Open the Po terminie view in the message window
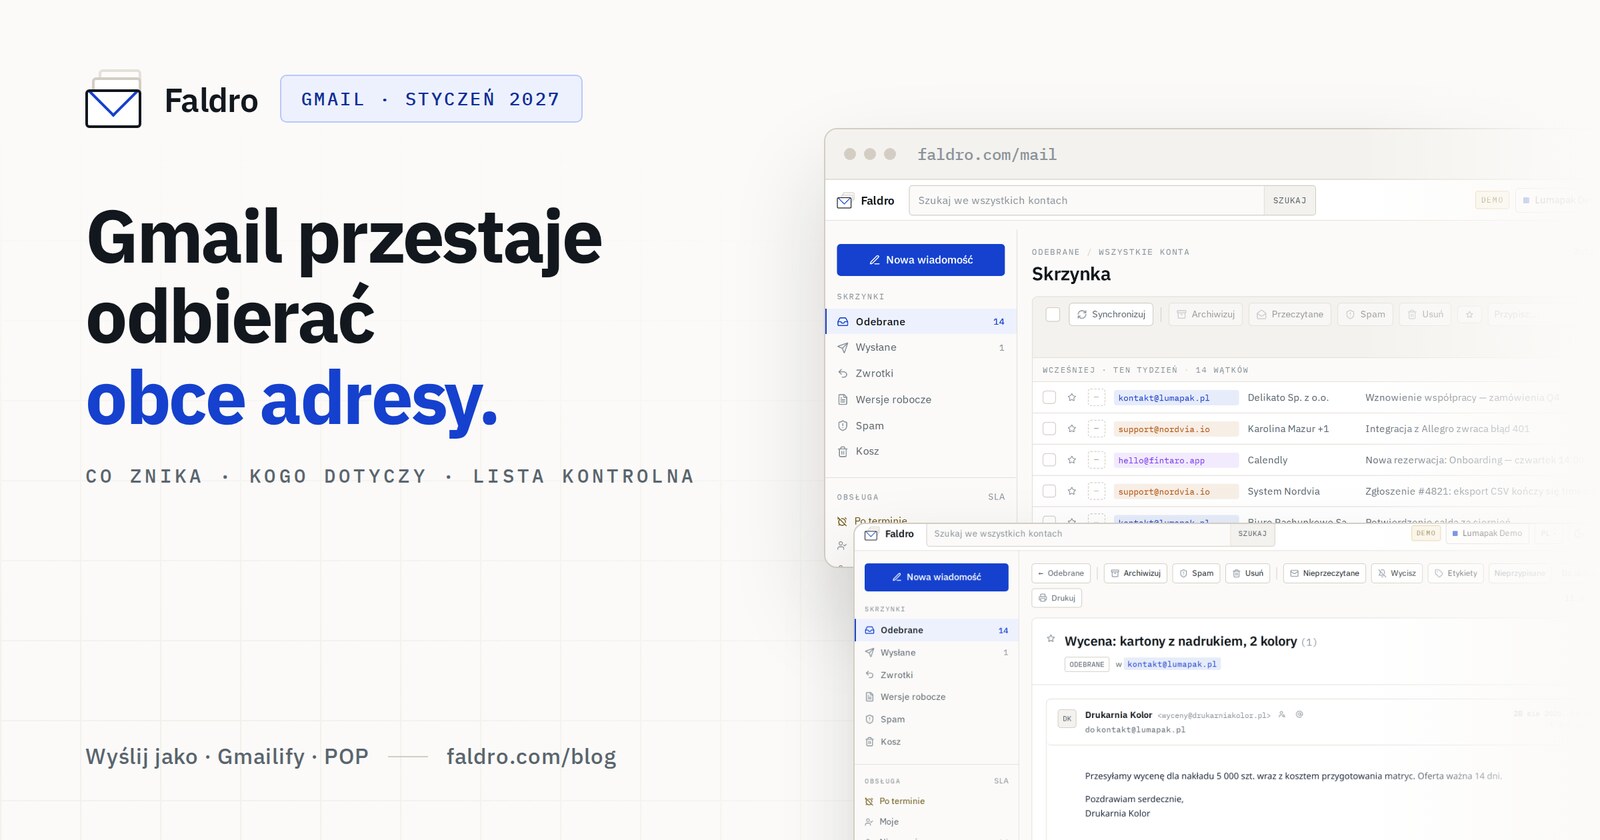 936,801
